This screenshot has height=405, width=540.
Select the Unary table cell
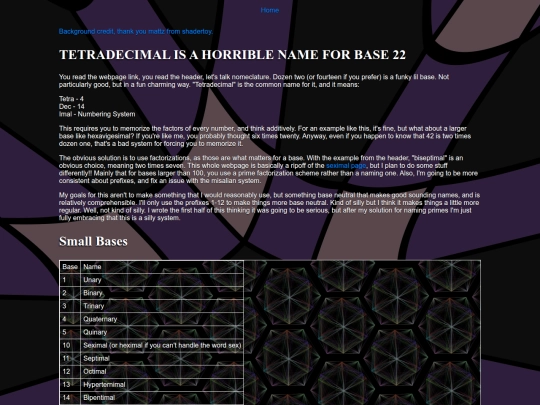[x=162, y=280]
